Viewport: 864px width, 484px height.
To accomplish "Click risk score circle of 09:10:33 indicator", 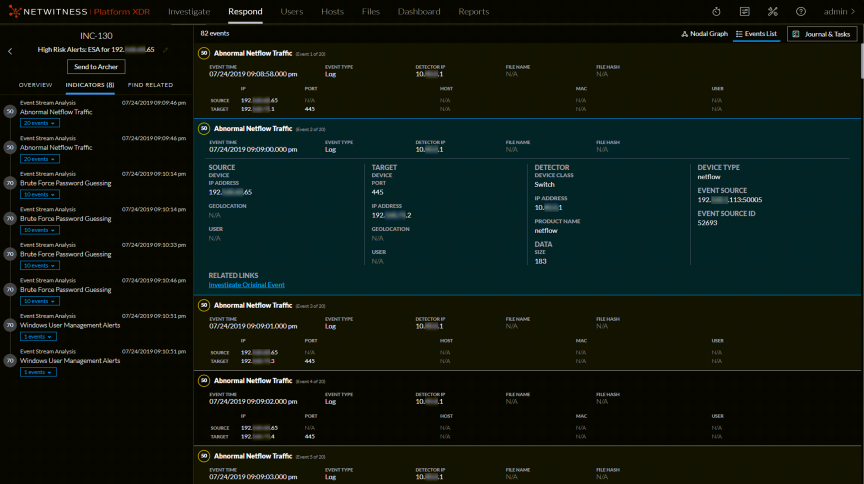I will [x=10, y=254].
